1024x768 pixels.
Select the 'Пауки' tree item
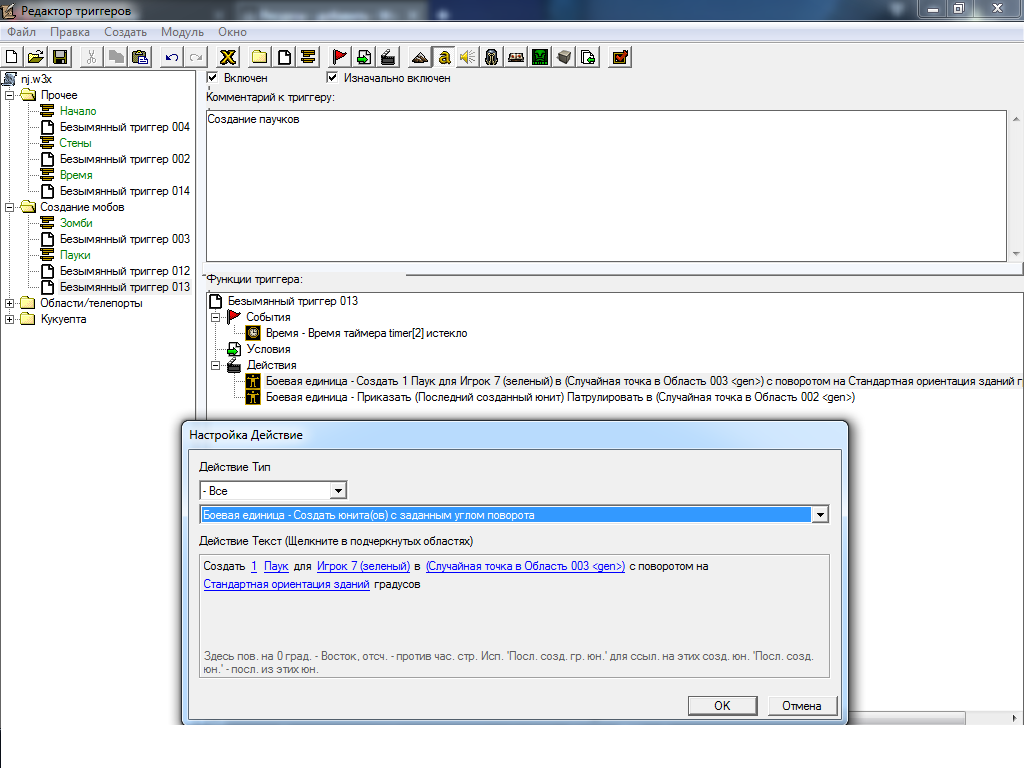coord(75,255)
